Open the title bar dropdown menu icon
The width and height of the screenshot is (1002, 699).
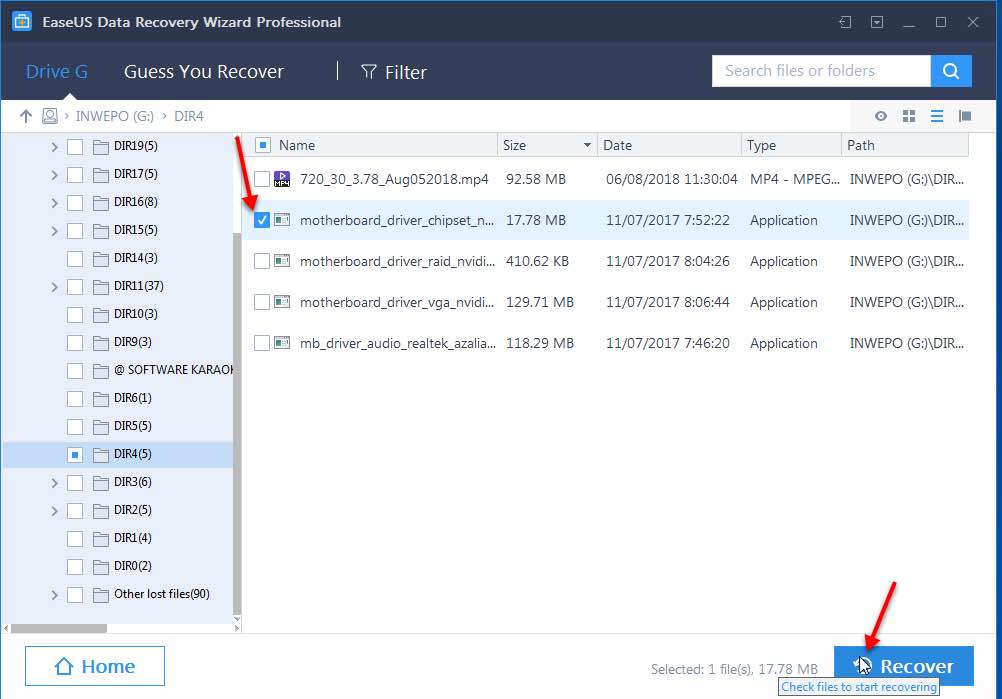[x=877, y=22]
